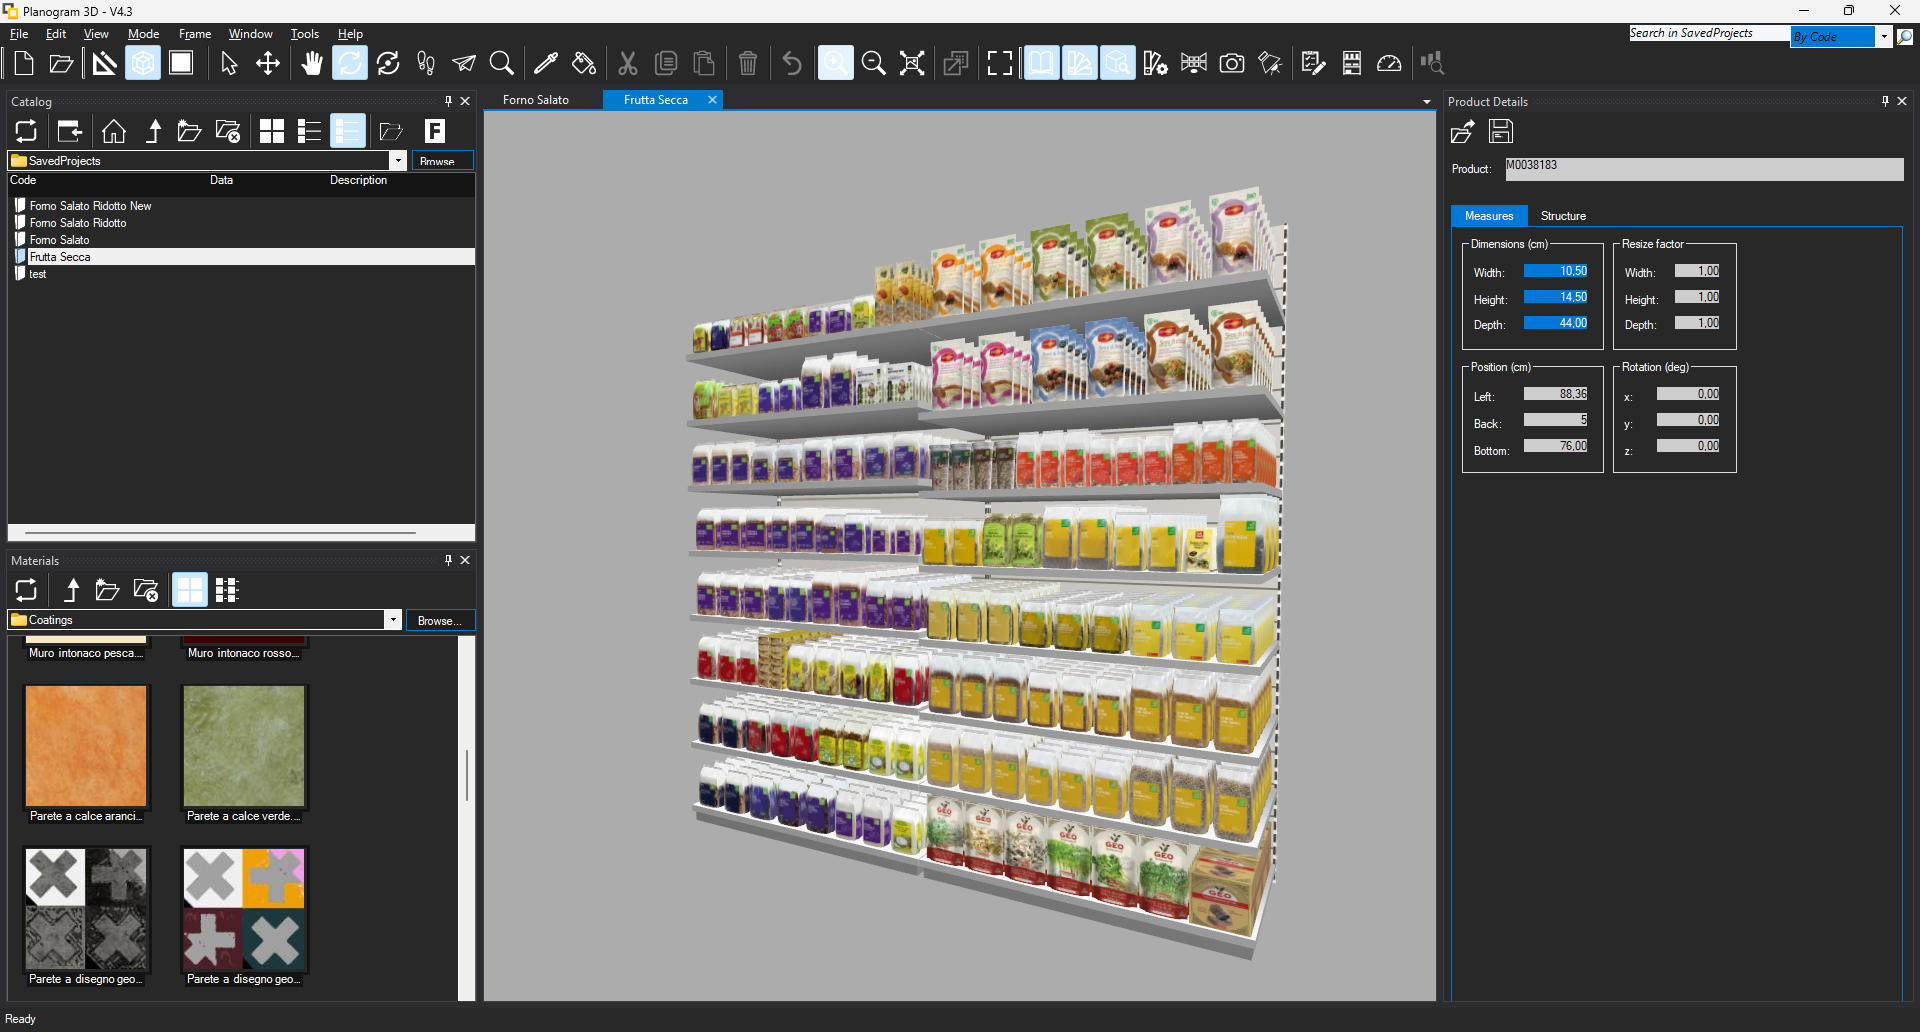Click the Paint bucket tool
Viewport: 1920px width, 1032px height.
(584, 63)
